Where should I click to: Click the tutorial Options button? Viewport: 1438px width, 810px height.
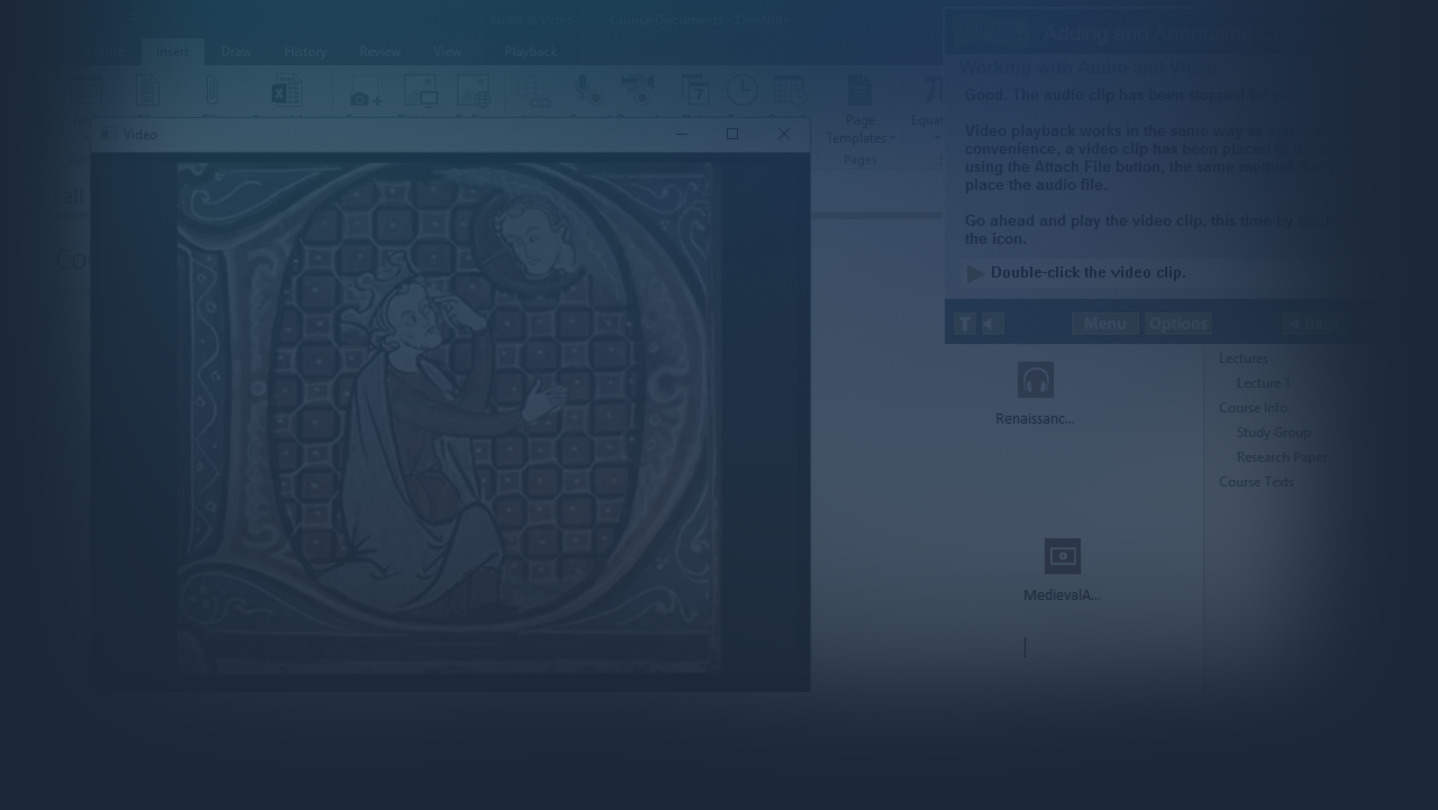coord(1178,323)
